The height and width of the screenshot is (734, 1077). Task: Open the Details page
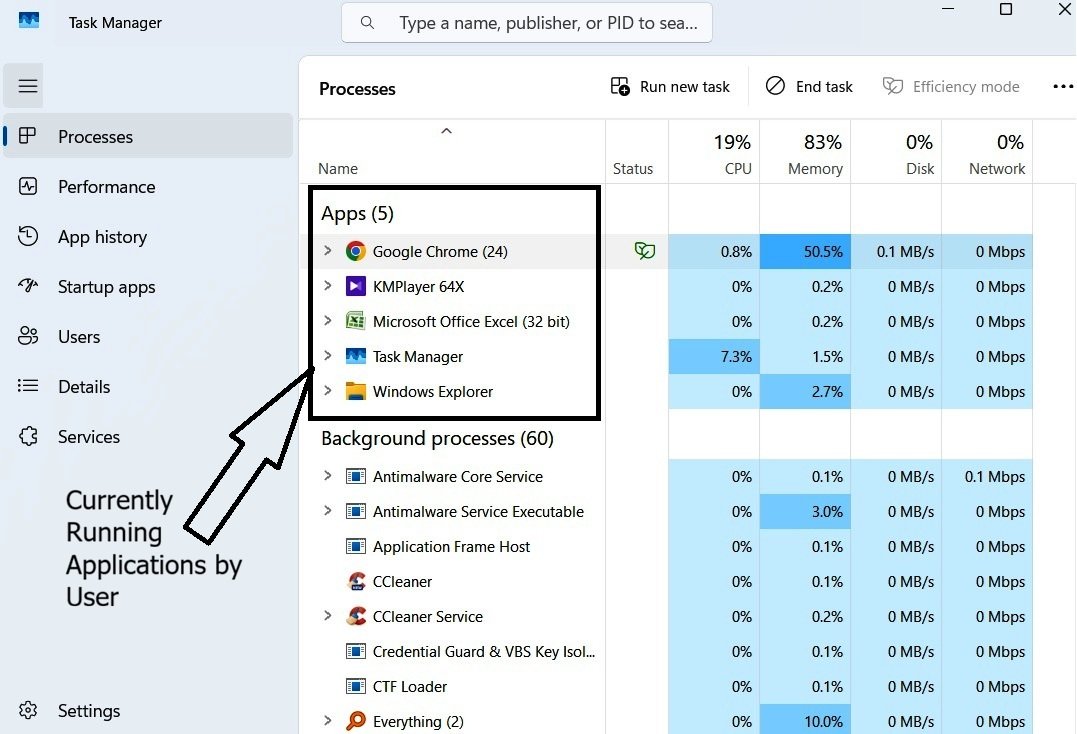pos(148,387)
